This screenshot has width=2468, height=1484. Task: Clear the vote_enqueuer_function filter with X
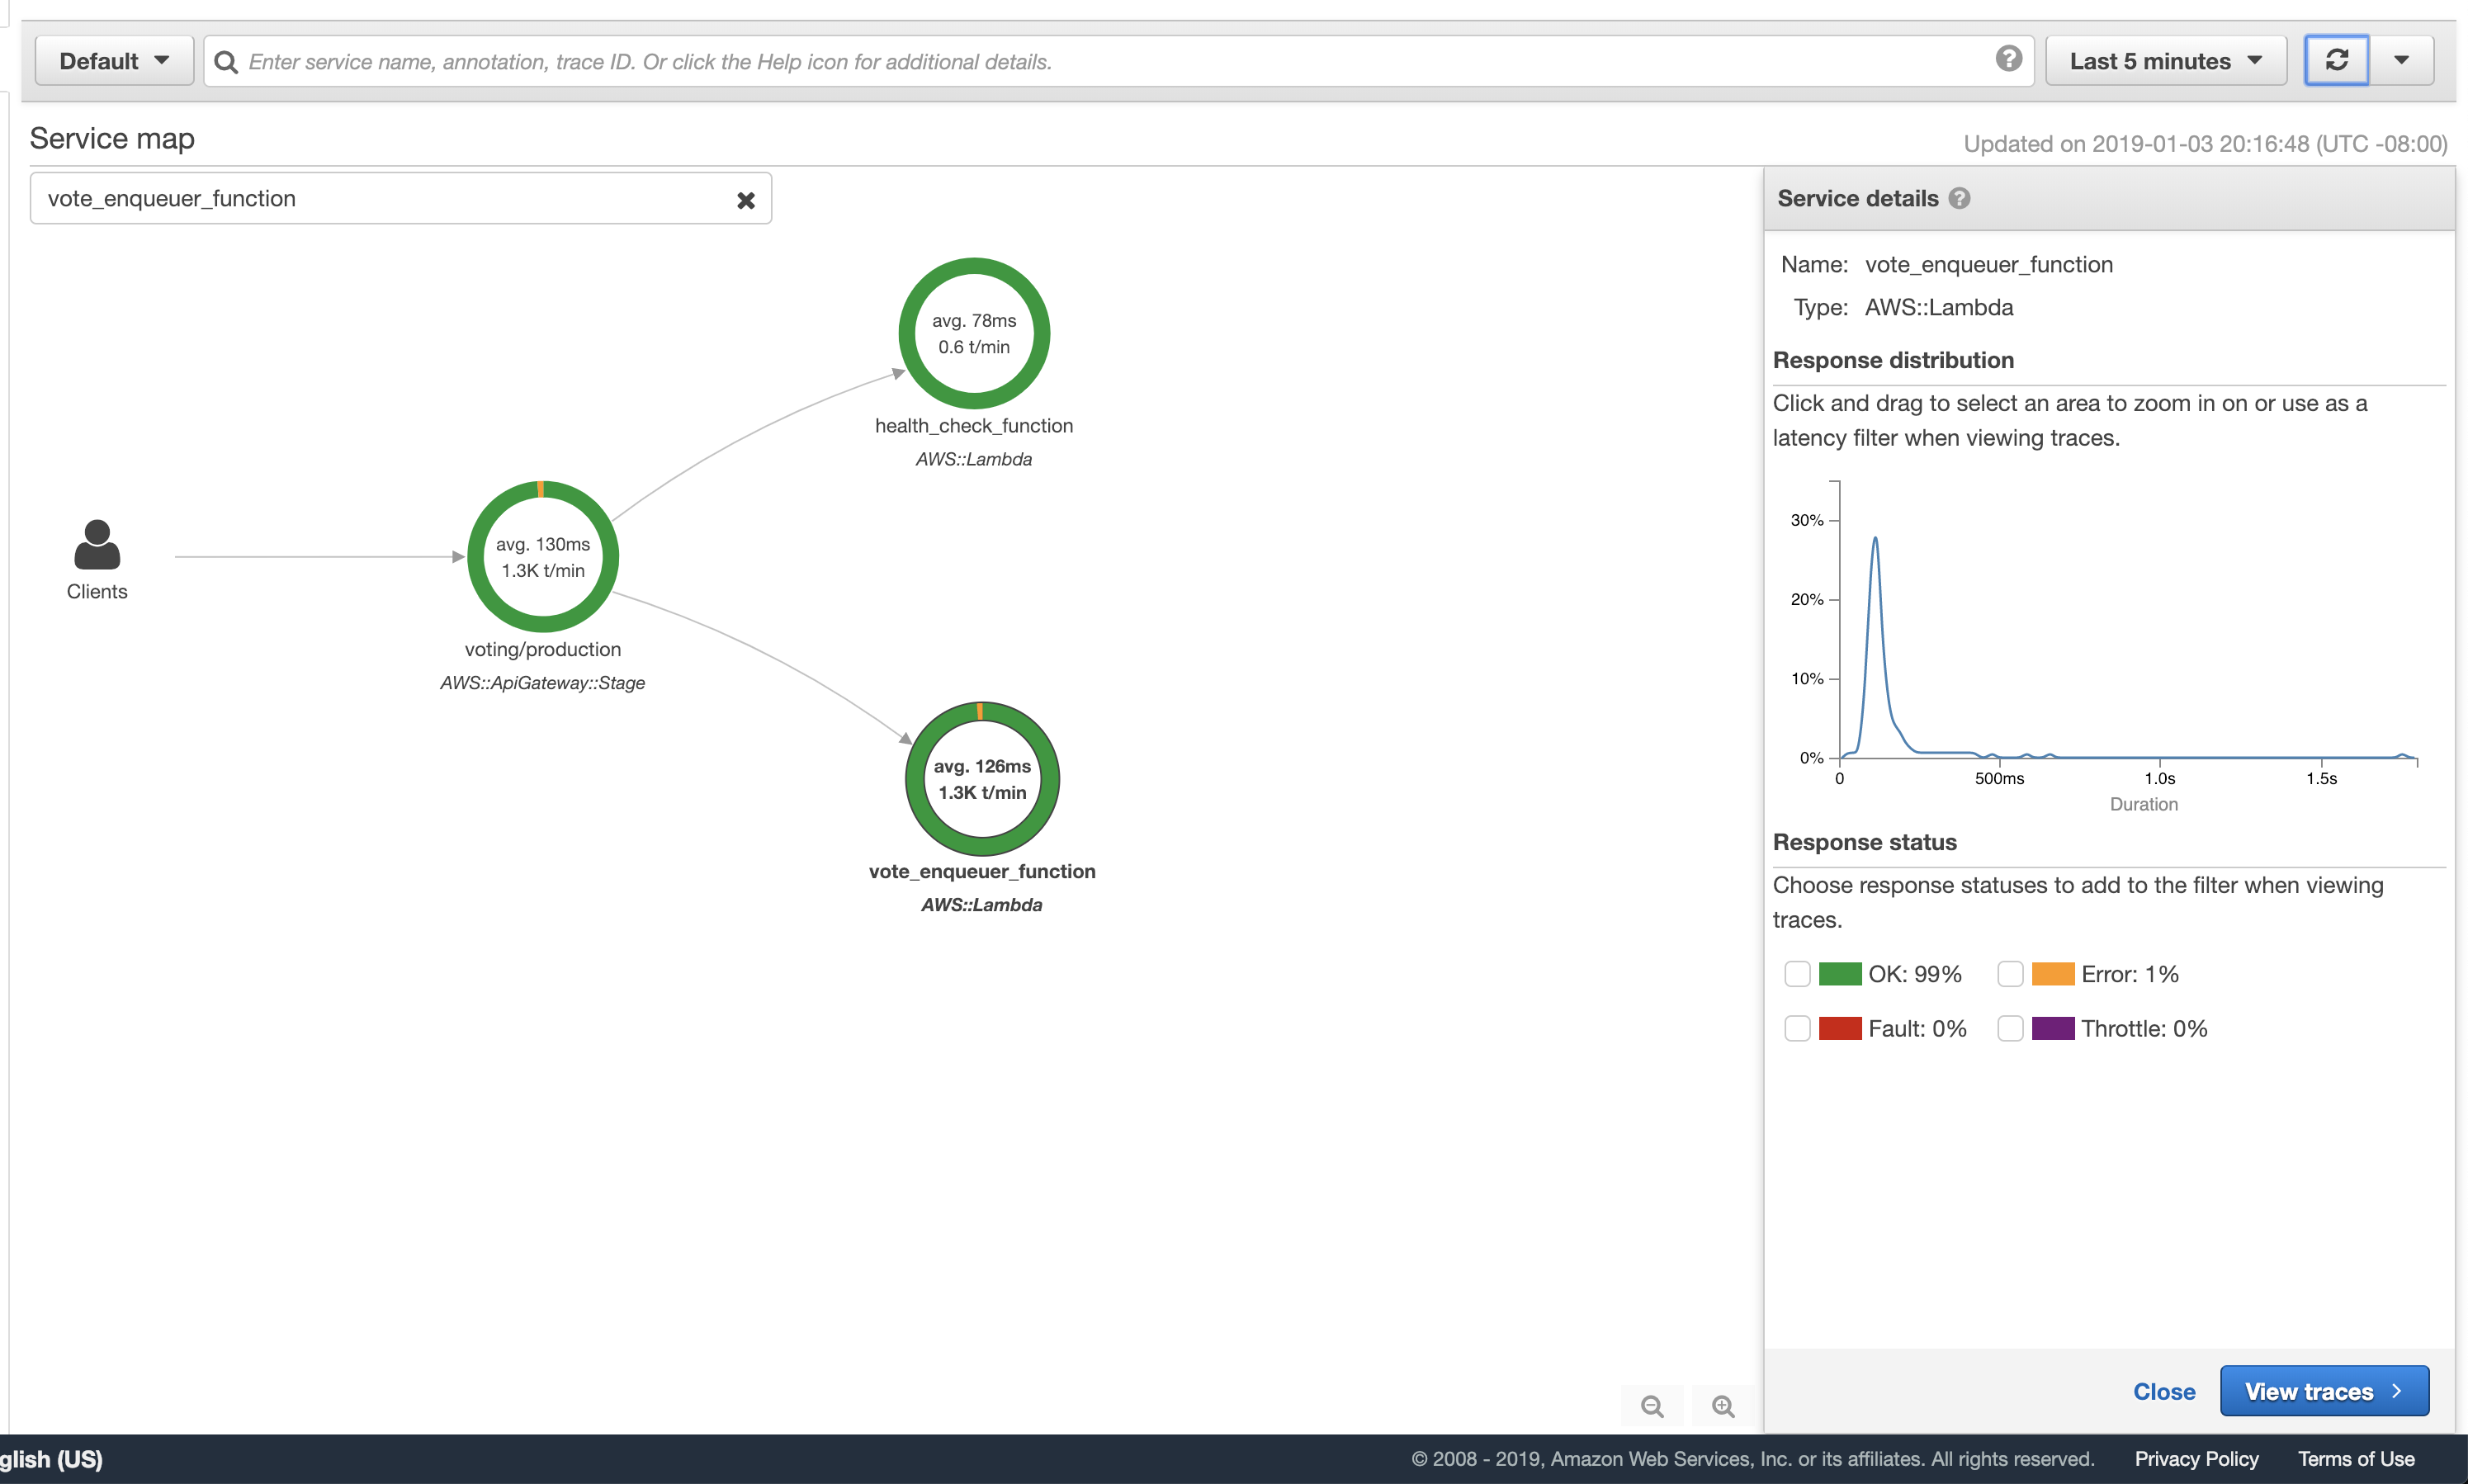[x=745, y=200]
